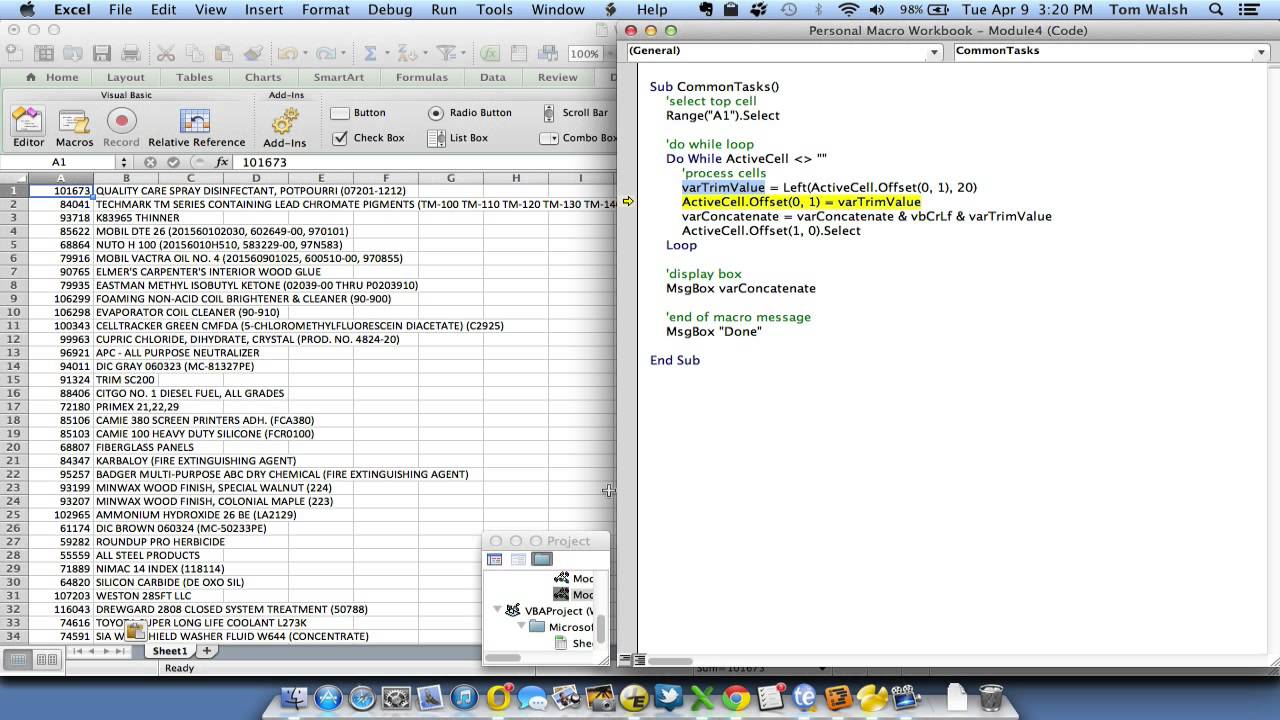Click the Print icon in Excel toolbar

(x=129, y=54)
